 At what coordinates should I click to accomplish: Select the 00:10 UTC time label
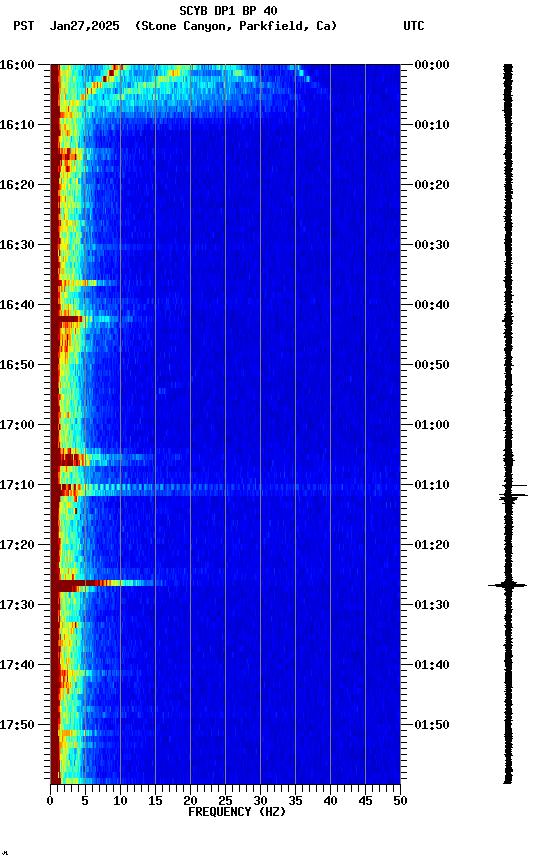[x=432, y=125]
